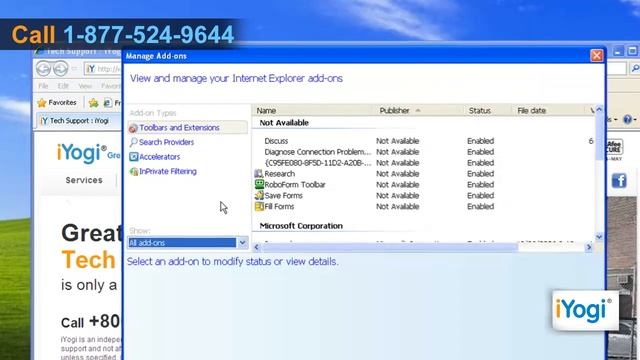Open View menu in Internet Explorer
The height and width of the screenshot is (360, 640).
pyautogui.click(x=85, y=86)
